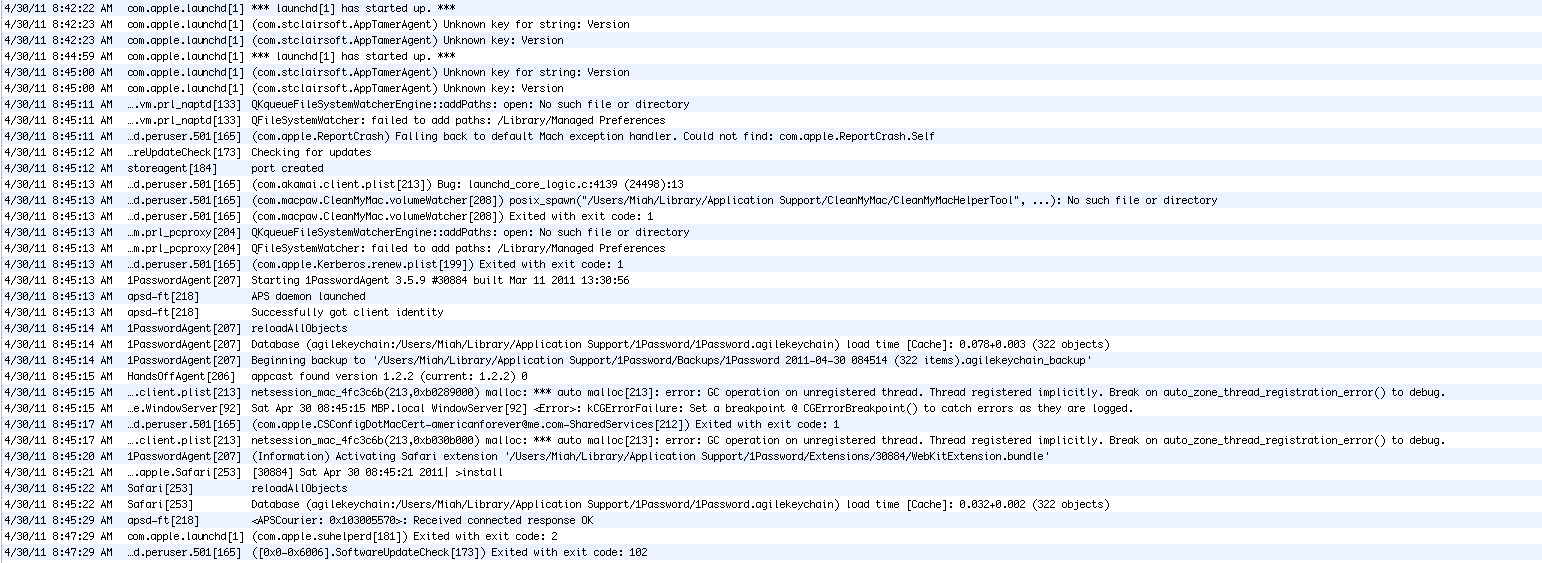Select the 'Checking for updates' log line
1542x563 pixels.
pos(771,152)
